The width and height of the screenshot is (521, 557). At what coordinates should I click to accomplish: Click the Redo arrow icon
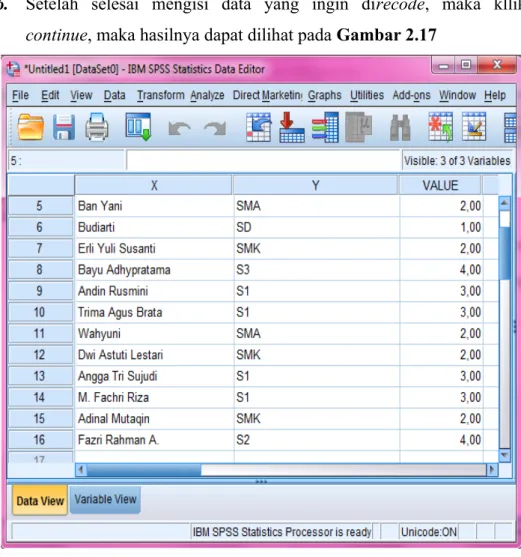(x=215, y=128)
